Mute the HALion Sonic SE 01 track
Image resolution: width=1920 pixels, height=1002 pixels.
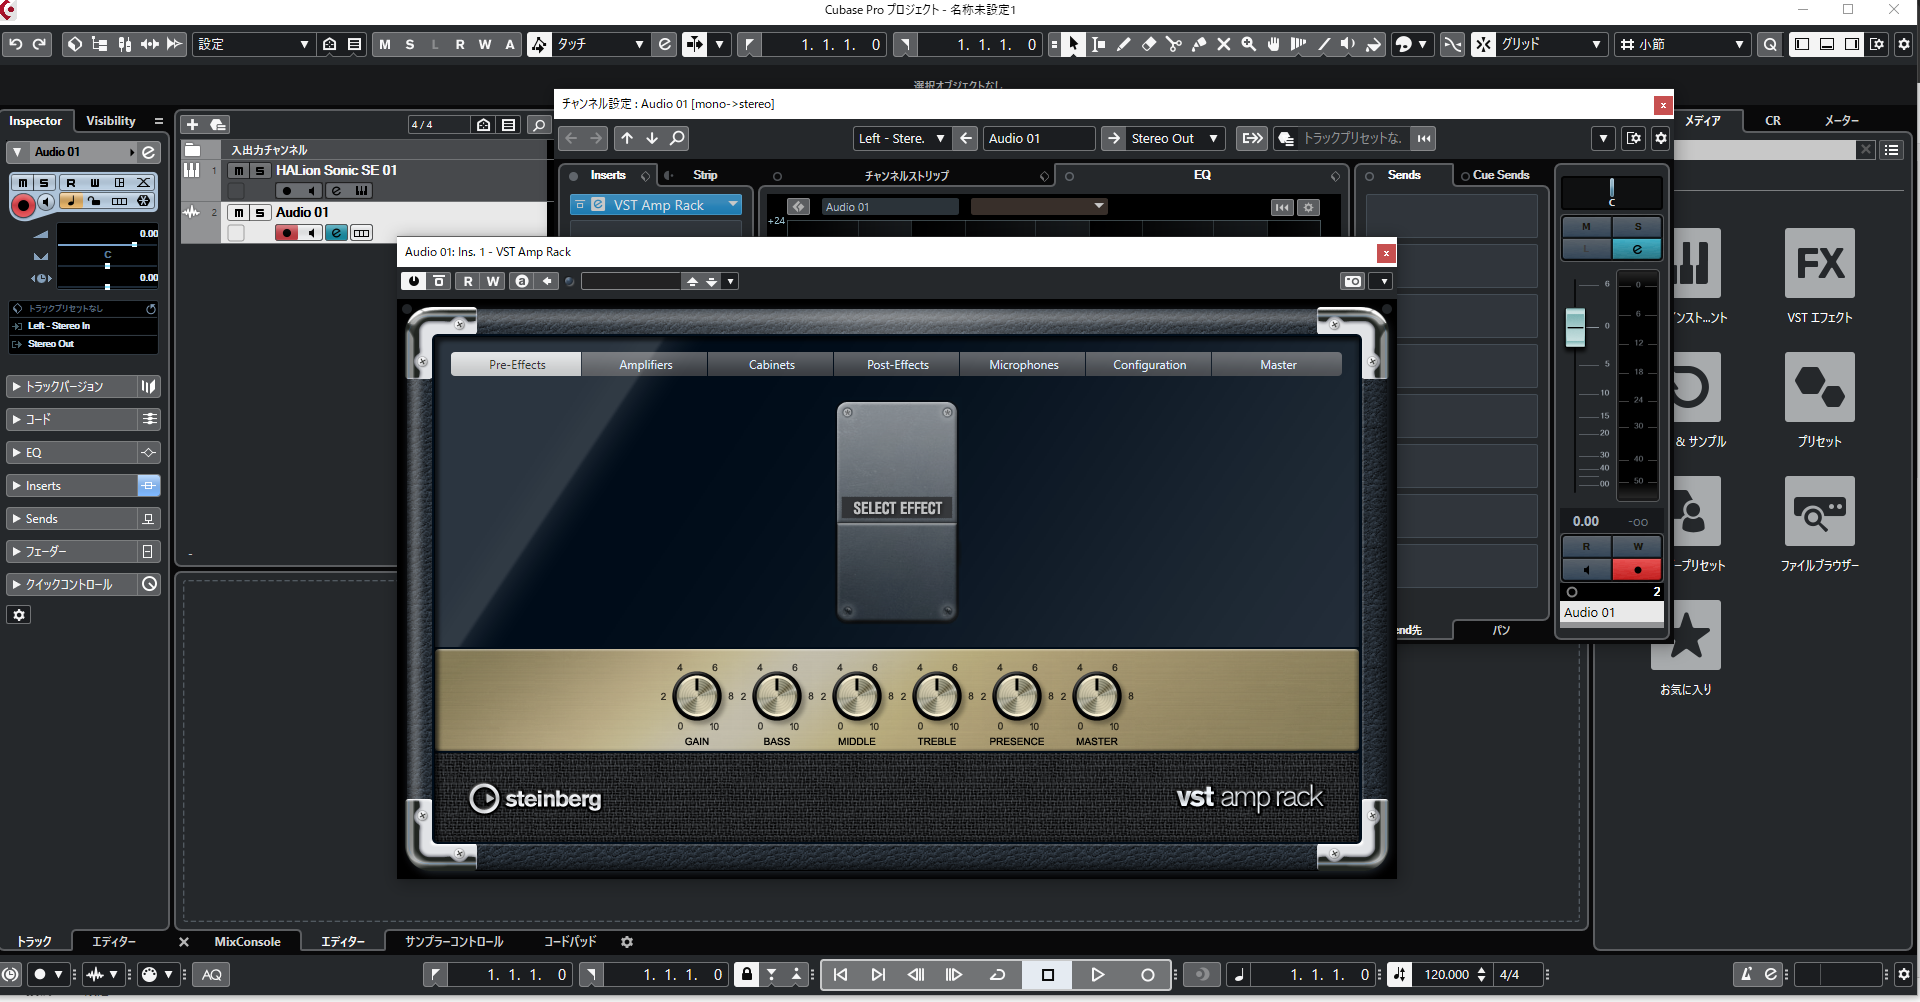coord(239,171)
